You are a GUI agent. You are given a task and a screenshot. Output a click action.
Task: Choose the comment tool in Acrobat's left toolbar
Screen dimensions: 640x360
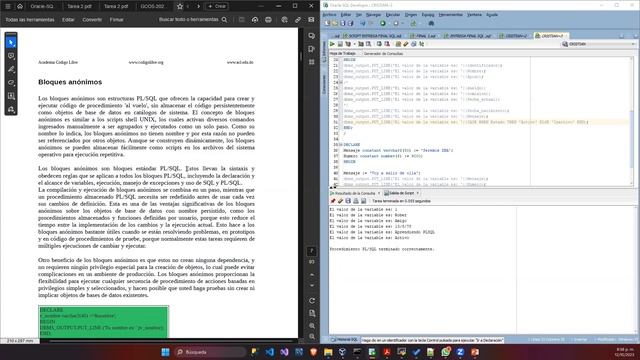pos(11,56)
